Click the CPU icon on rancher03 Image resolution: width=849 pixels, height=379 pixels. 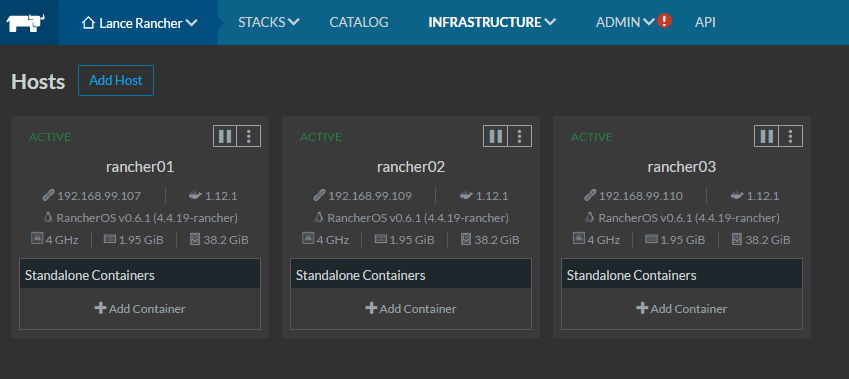[579, 239]
